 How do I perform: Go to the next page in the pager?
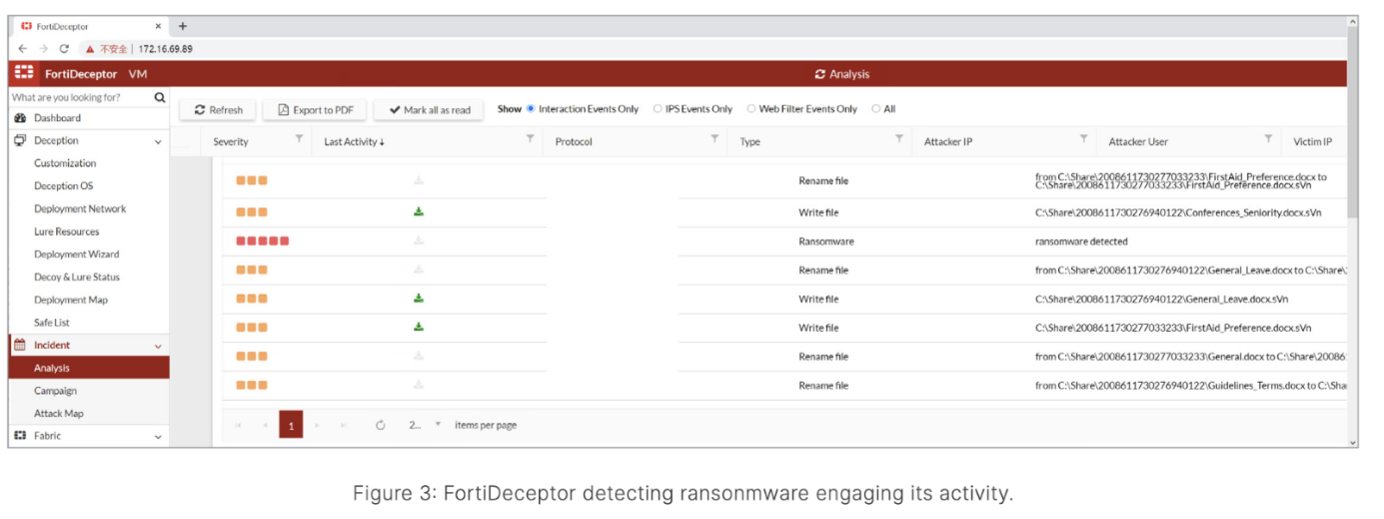pyautogui.click(x=317, y=425)
